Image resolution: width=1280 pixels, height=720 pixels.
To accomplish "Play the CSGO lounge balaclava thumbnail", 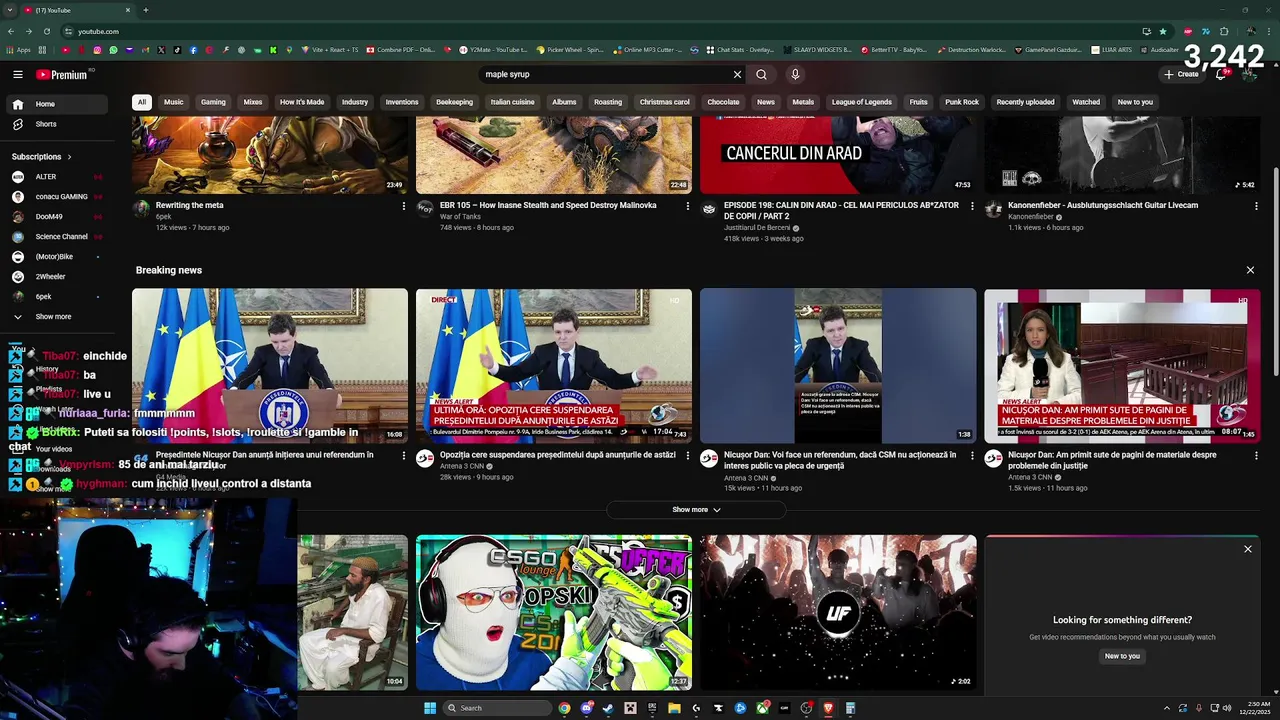I will pos(554,612).
